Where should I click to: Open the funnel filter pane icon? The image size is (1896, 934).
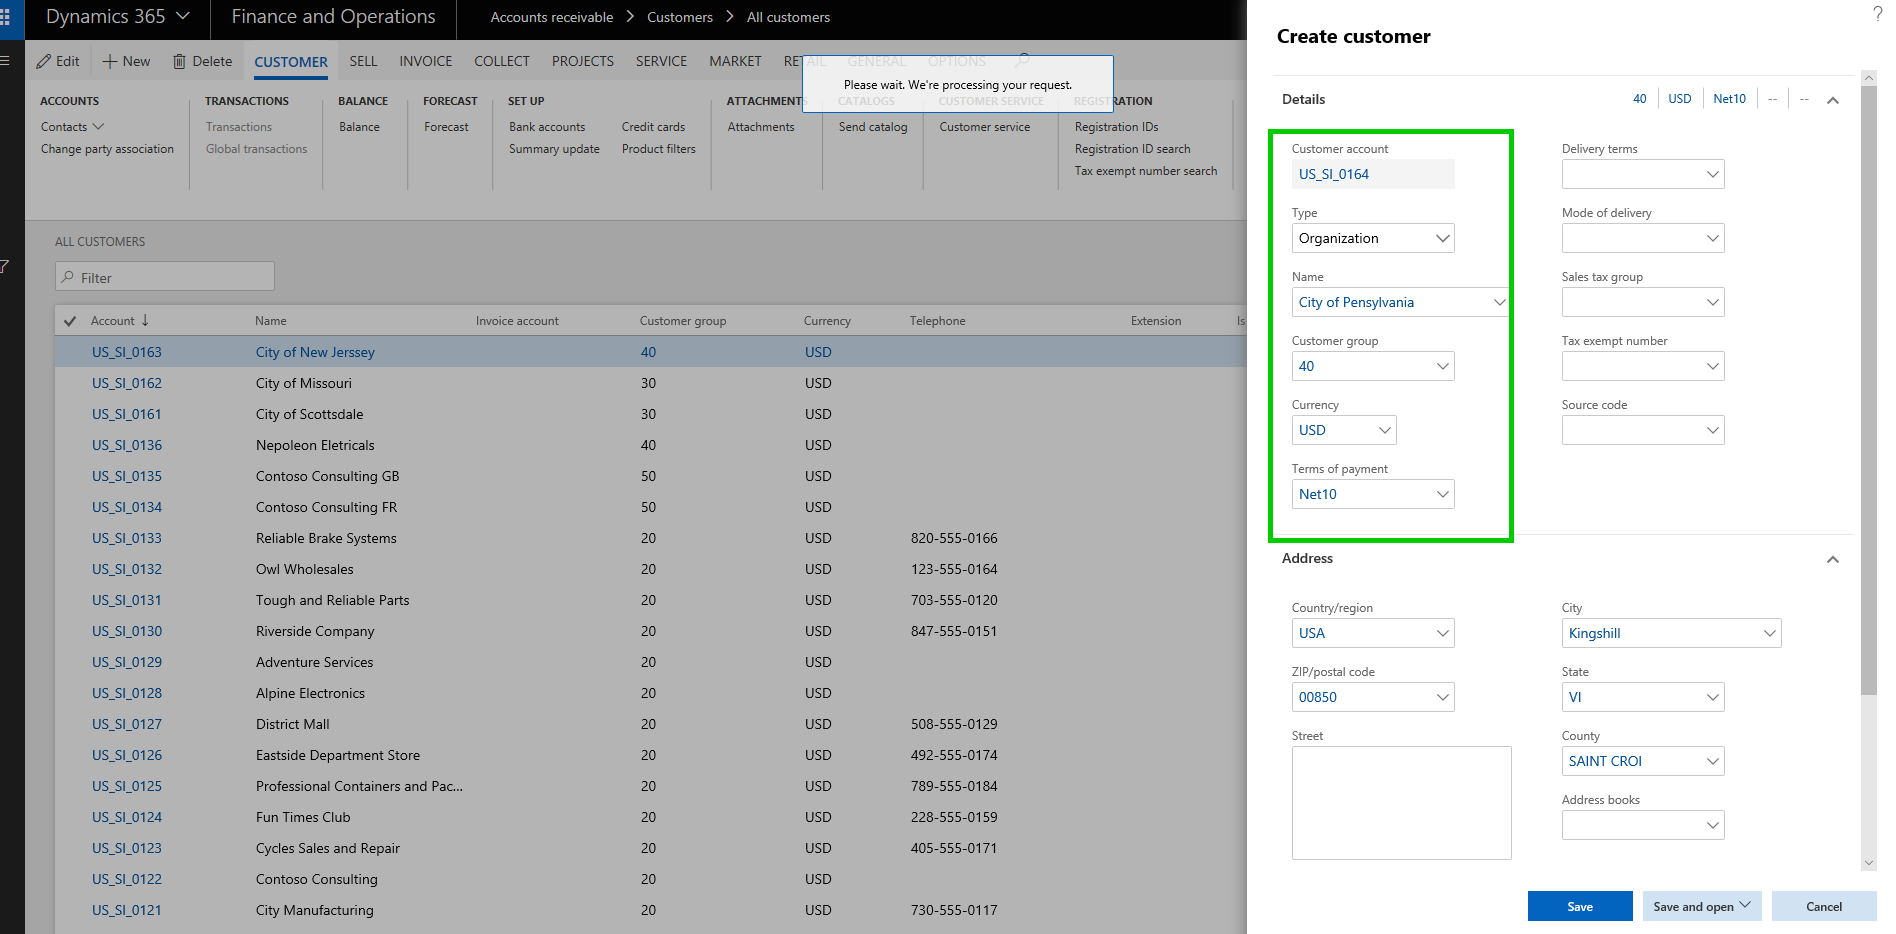(x=5, y=266)
